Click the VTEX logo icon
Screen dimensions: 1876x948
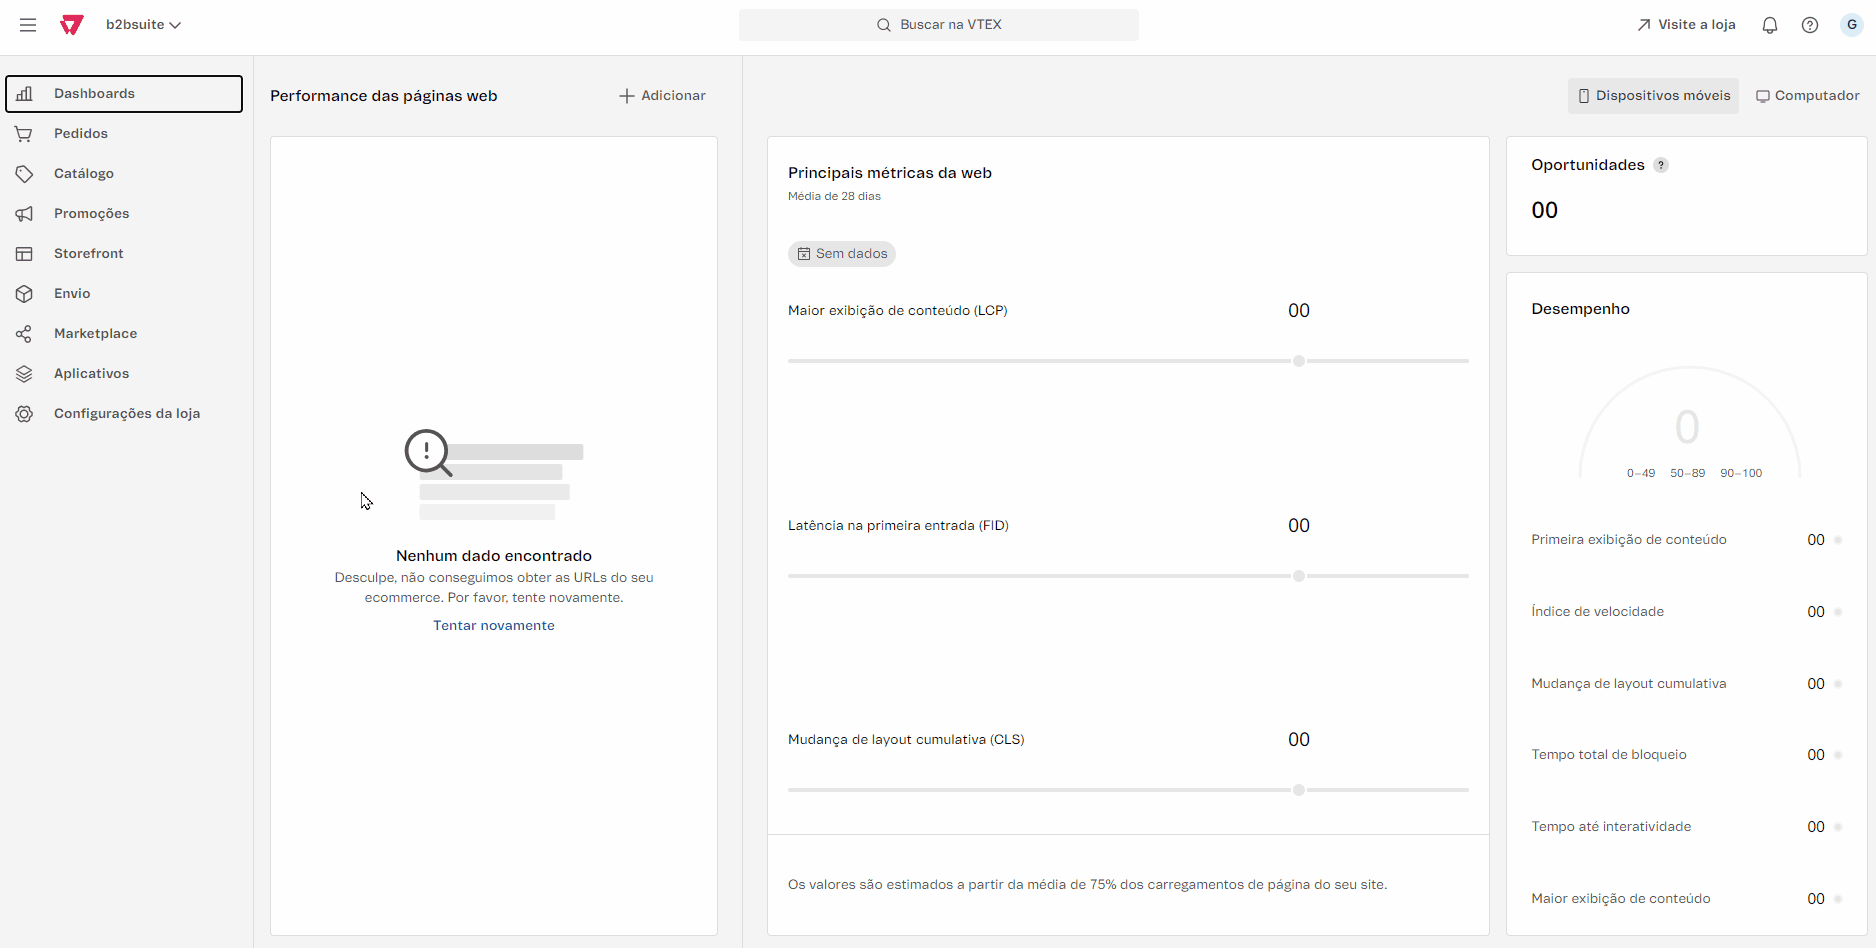pos(71,25)
